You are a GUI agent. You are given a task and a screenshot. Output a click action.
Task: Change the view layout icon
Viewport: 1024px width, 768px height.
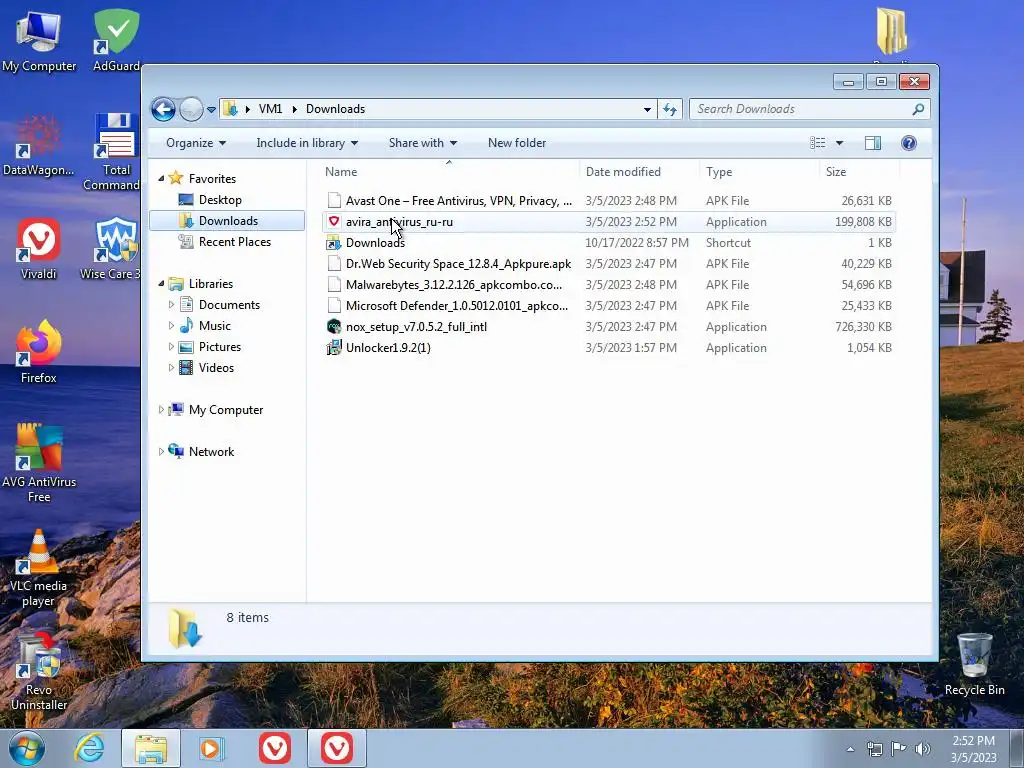click(818, 143)
